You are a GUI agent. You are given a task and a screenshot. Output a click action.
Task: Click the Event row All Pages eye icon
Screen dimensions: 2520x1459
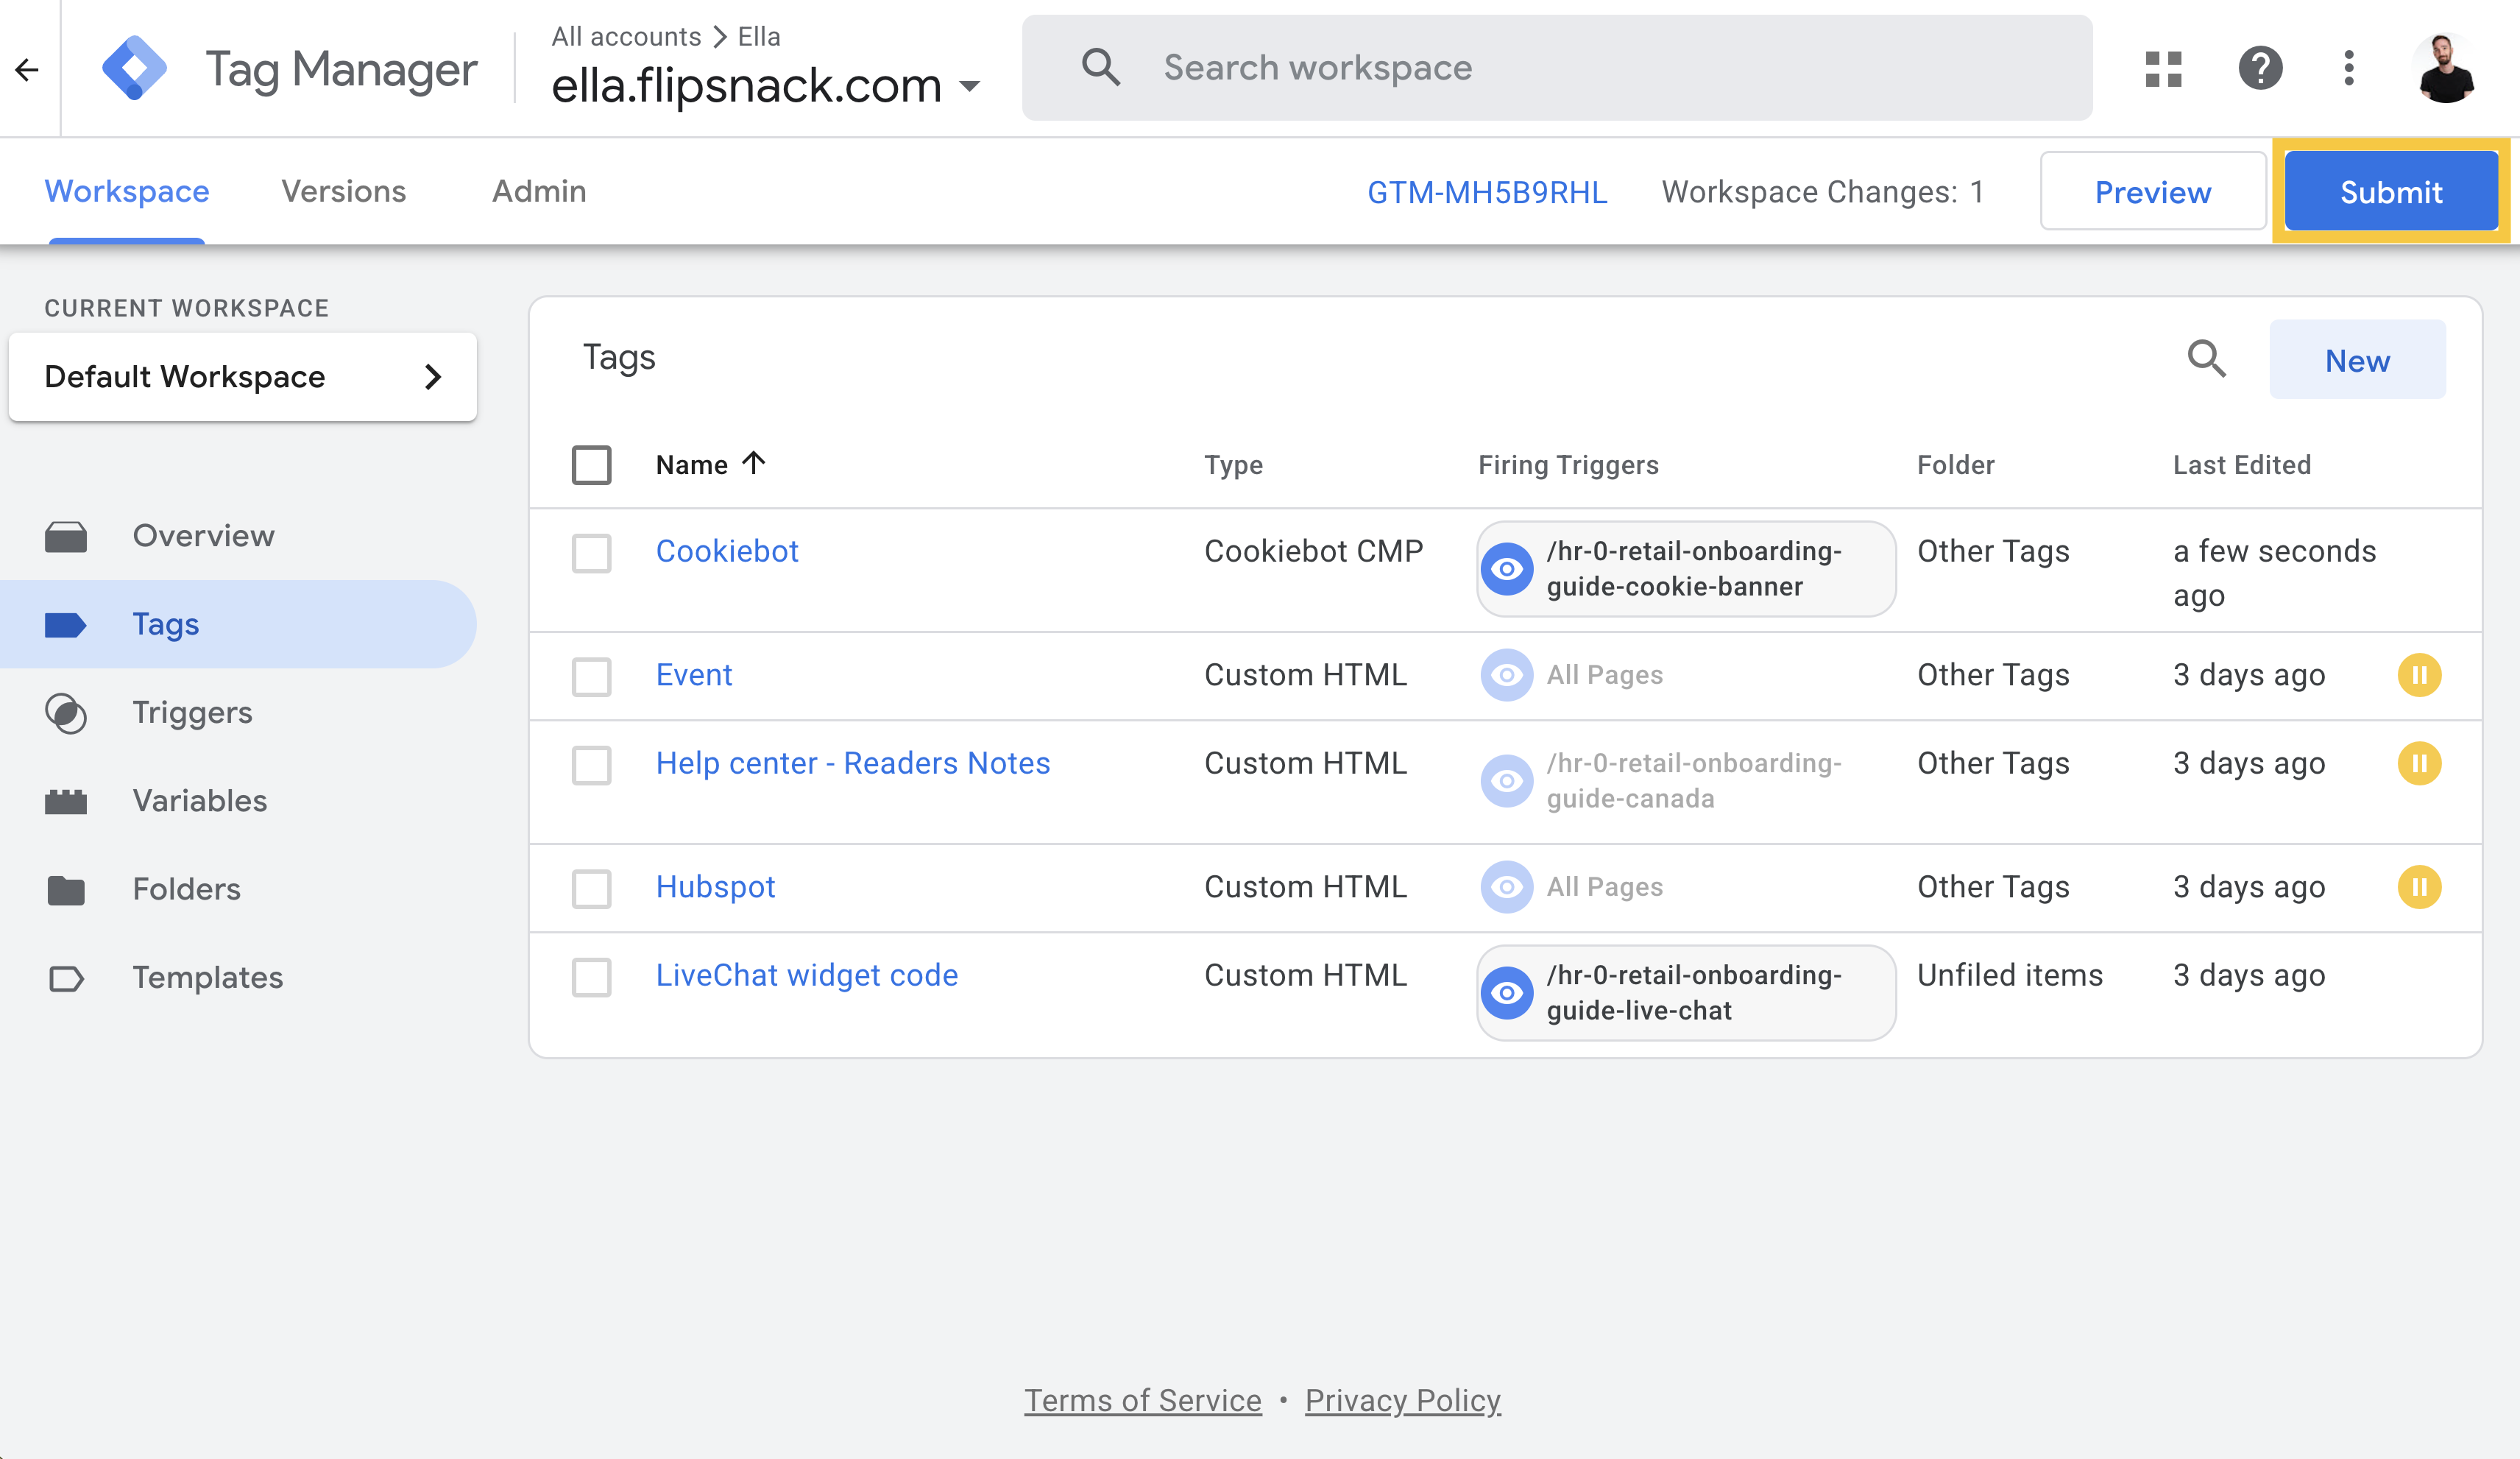[x=1507, y=675]
